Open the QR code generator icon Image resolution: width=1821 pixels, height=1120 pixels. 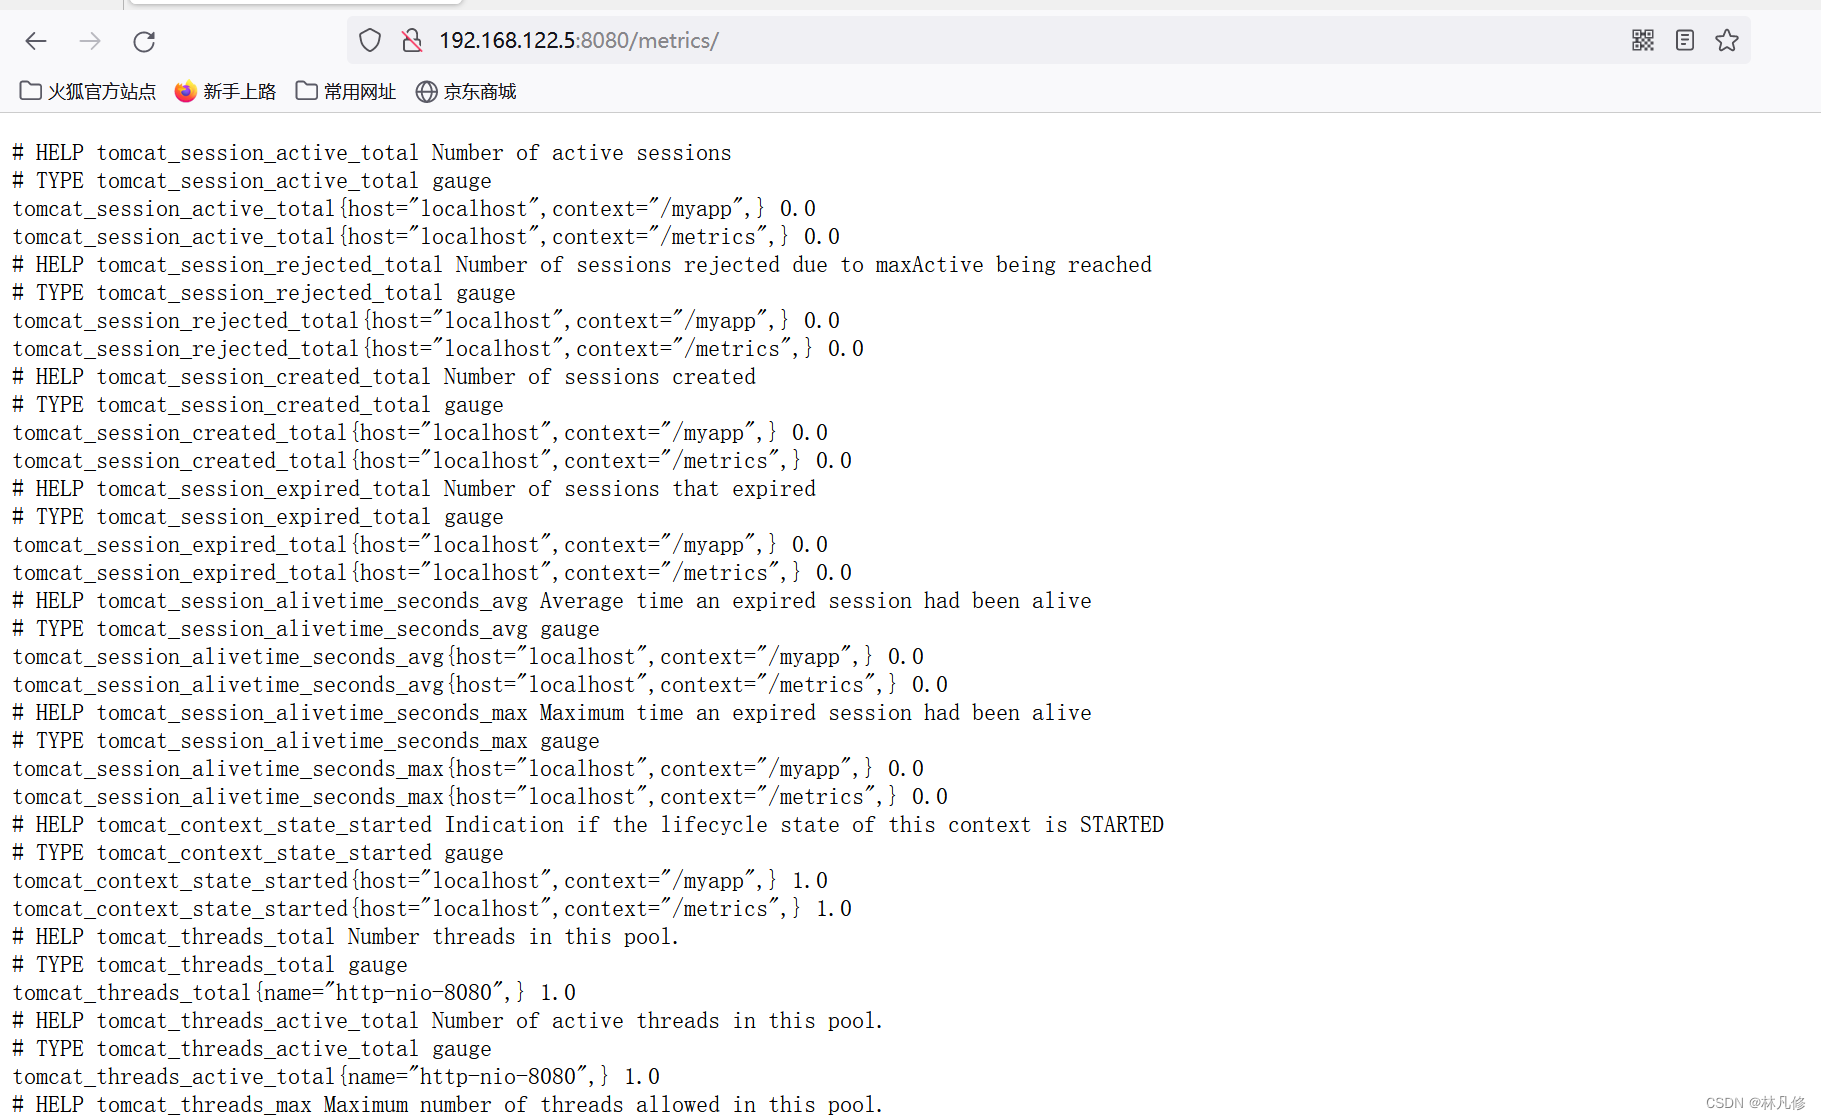[1643, 40]
